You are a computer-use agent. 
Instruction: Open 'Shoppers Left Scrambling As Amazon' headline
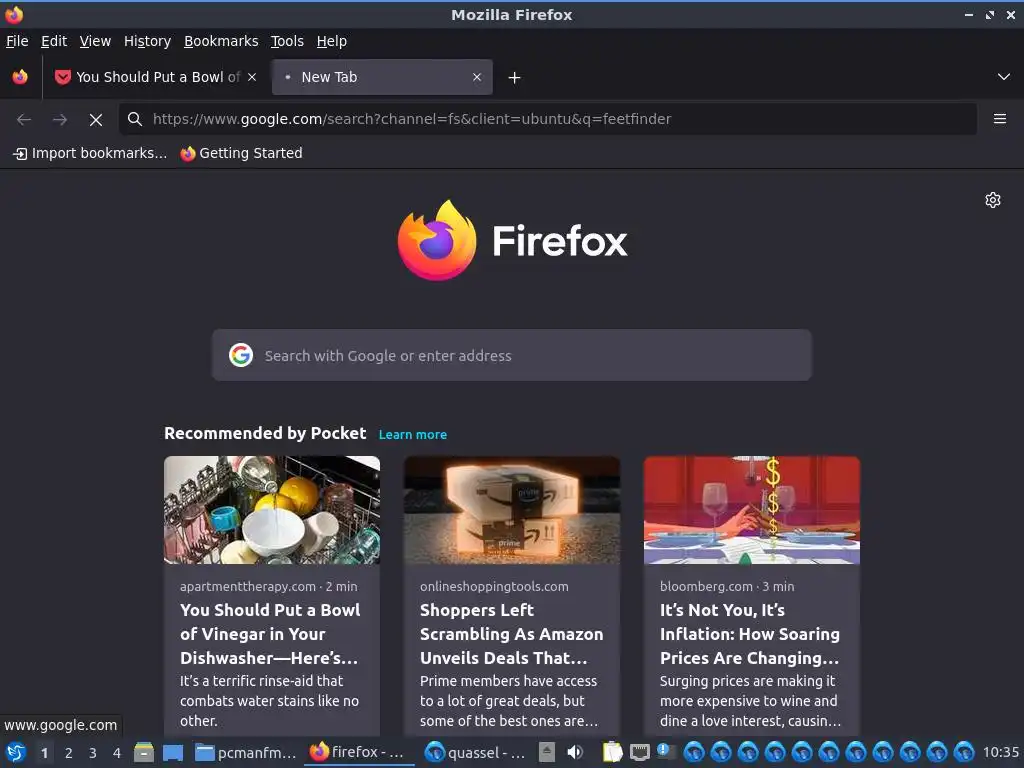tap(511, 633)
